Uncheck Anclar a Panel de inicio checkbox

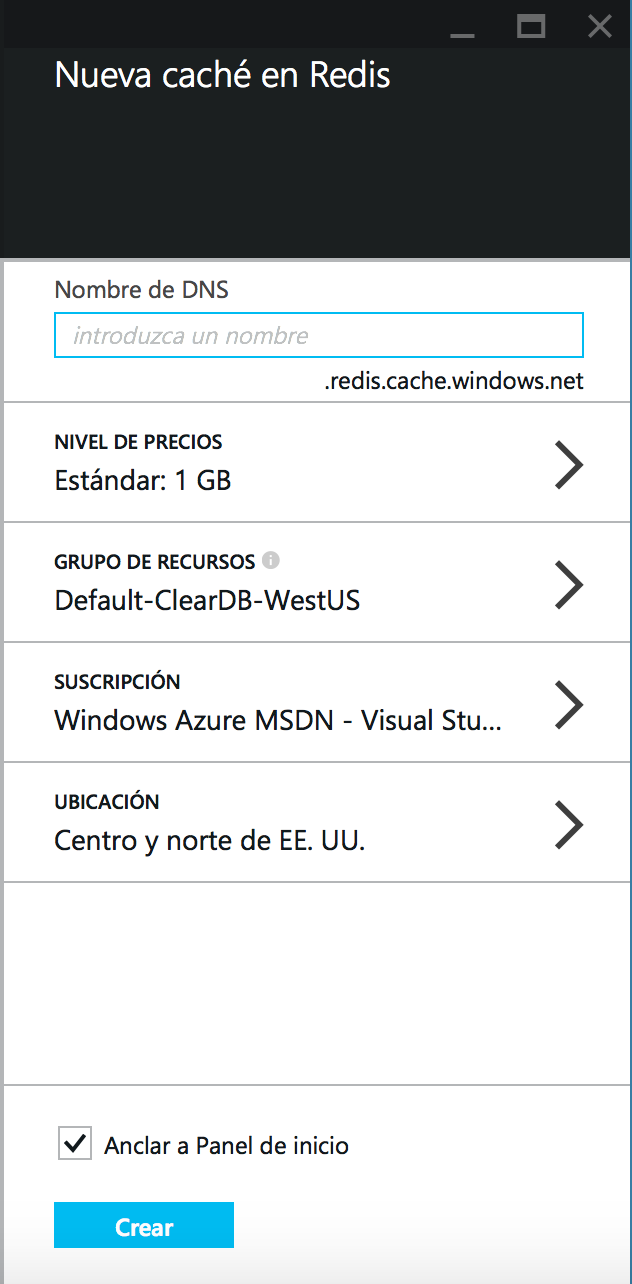75,1144
